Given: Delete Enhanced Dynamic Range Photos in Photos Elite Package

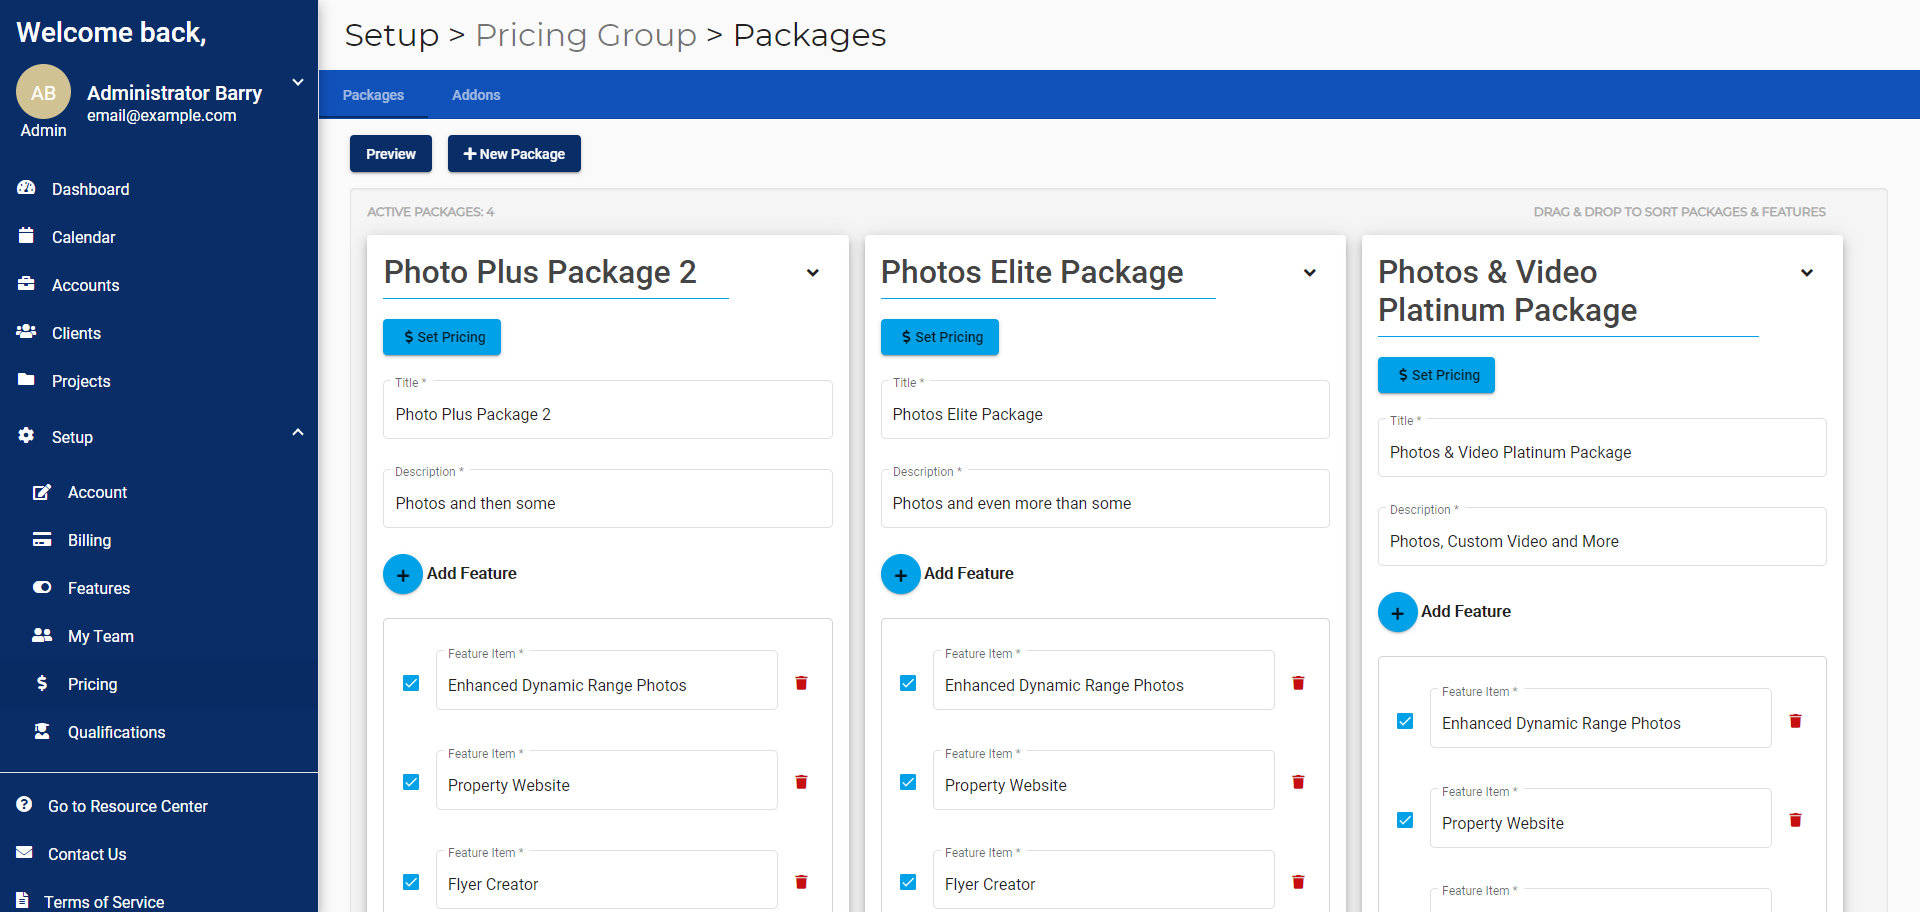Looking at the screenshot, I should (1298, 683).
